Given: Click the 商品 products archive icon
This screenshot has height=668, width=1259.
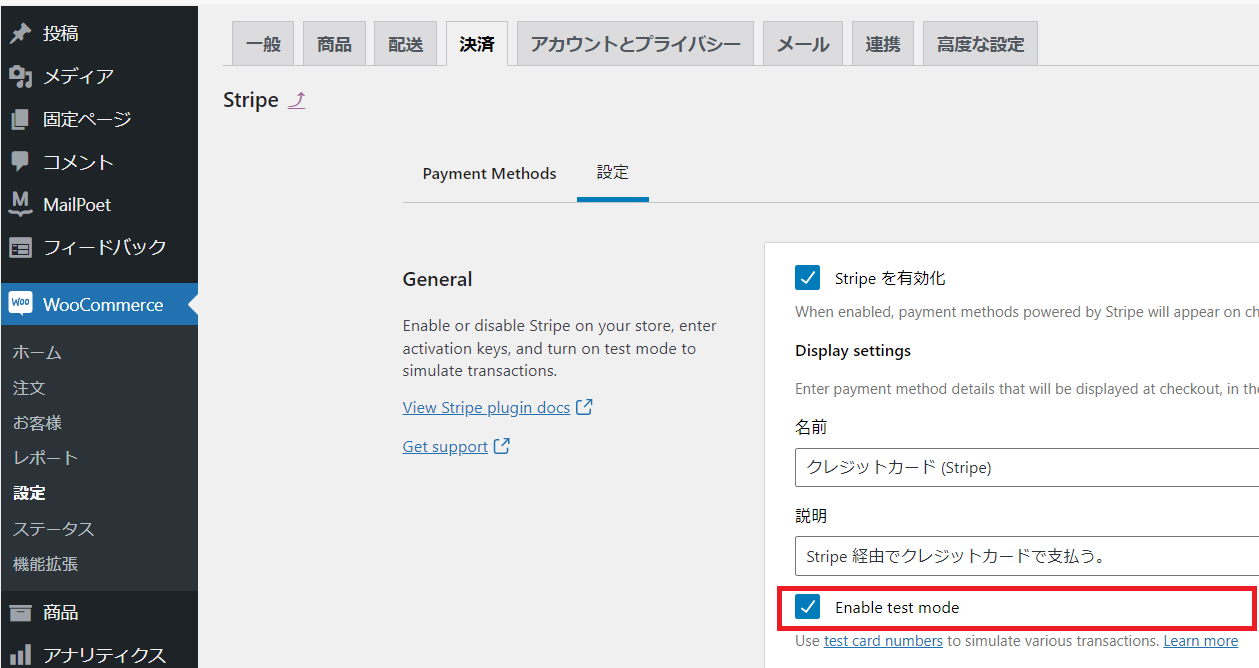Looking at the screenshot, I should tap(21, 612).
